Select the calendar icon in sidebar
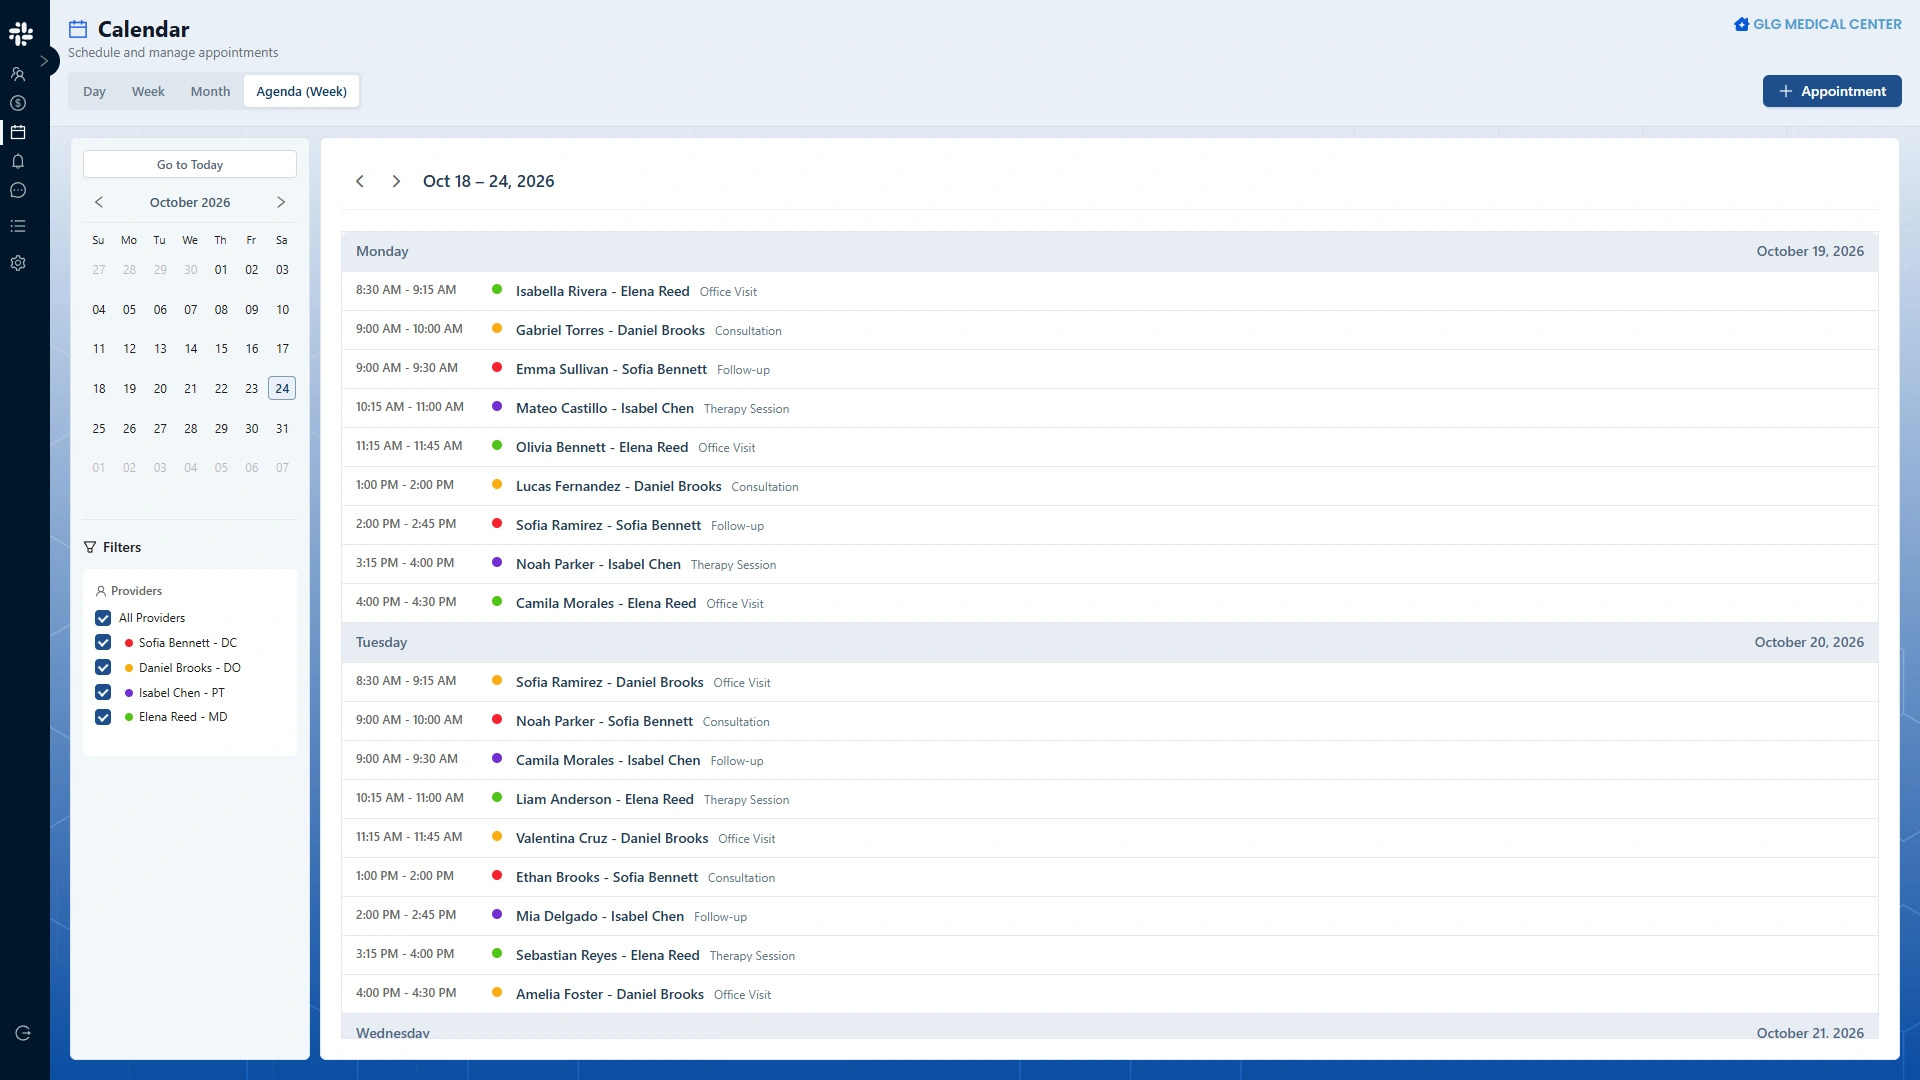Image resolution: width=1920 pixels, height=1080 pixels. 18,132
